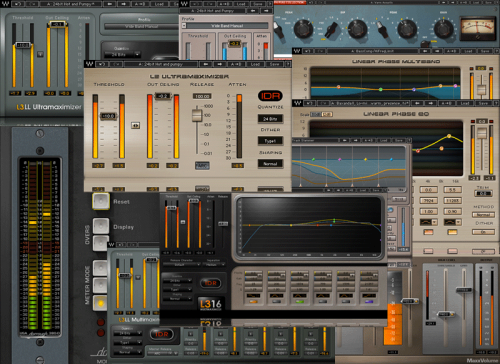Viewport: 500px width, 364px height.
Task: Click the first Scale button in Linear Phase EQ
Action: (x=315, y=114)
